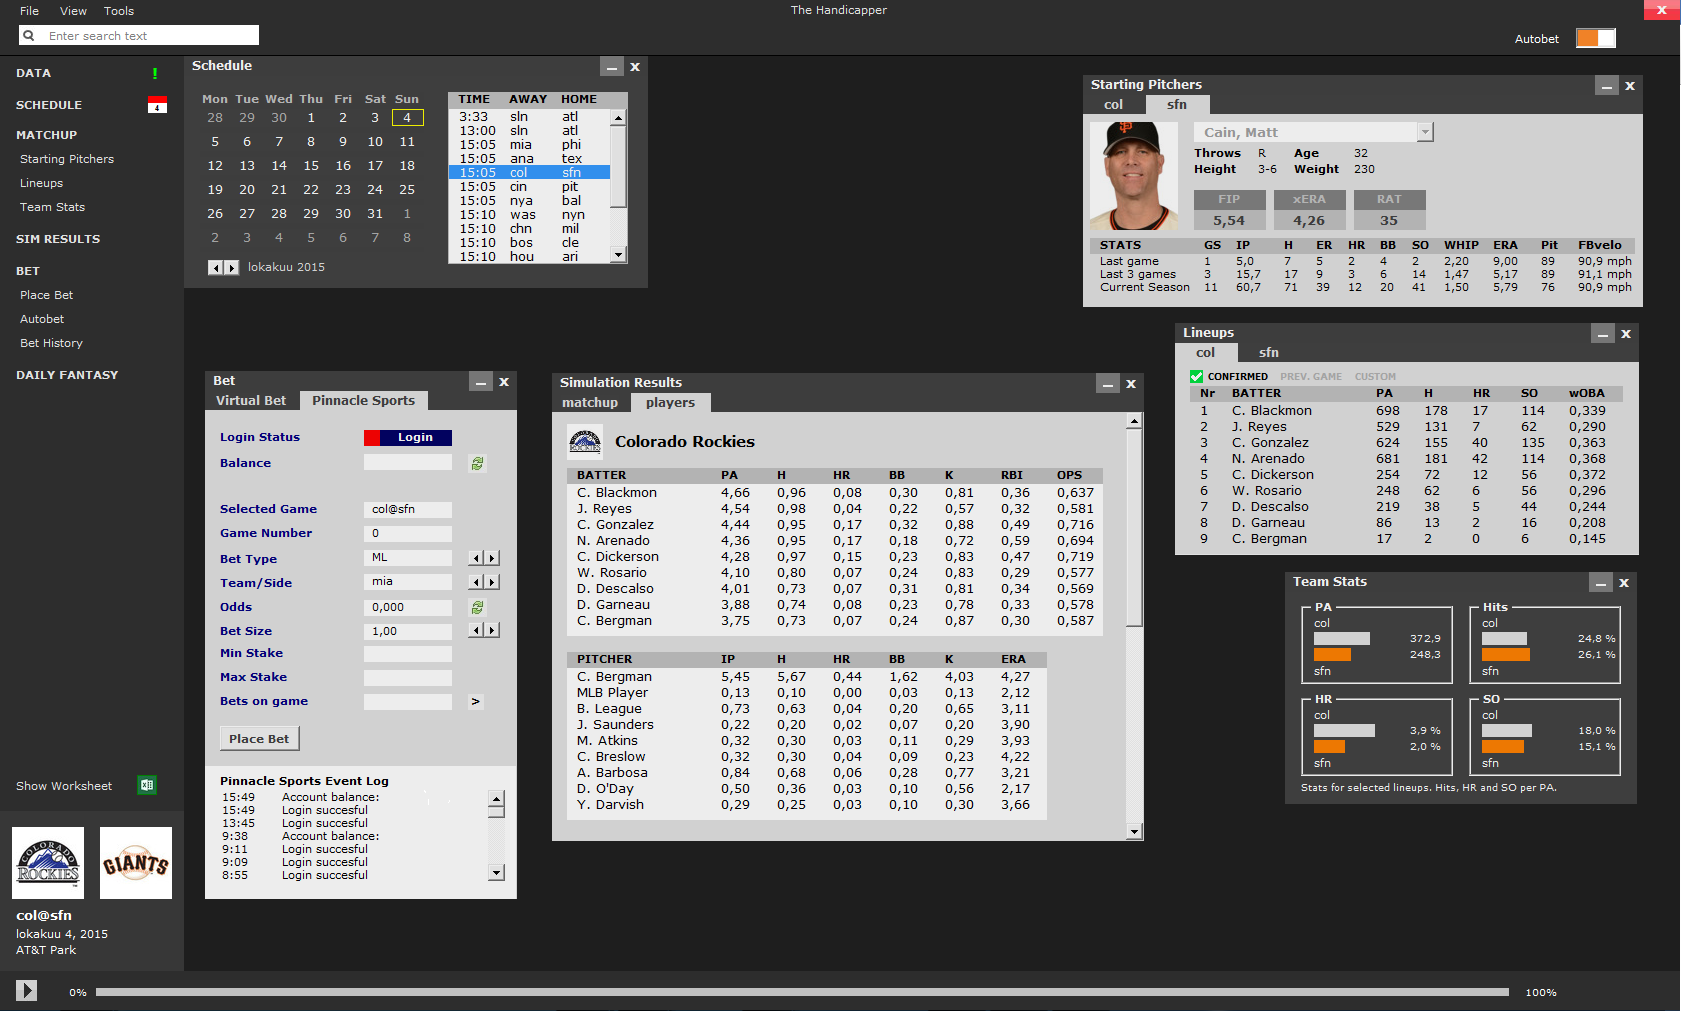1681x1011 pixels.
Task: Click the green exclamation icon beside Data
Action: pos(155,73)
